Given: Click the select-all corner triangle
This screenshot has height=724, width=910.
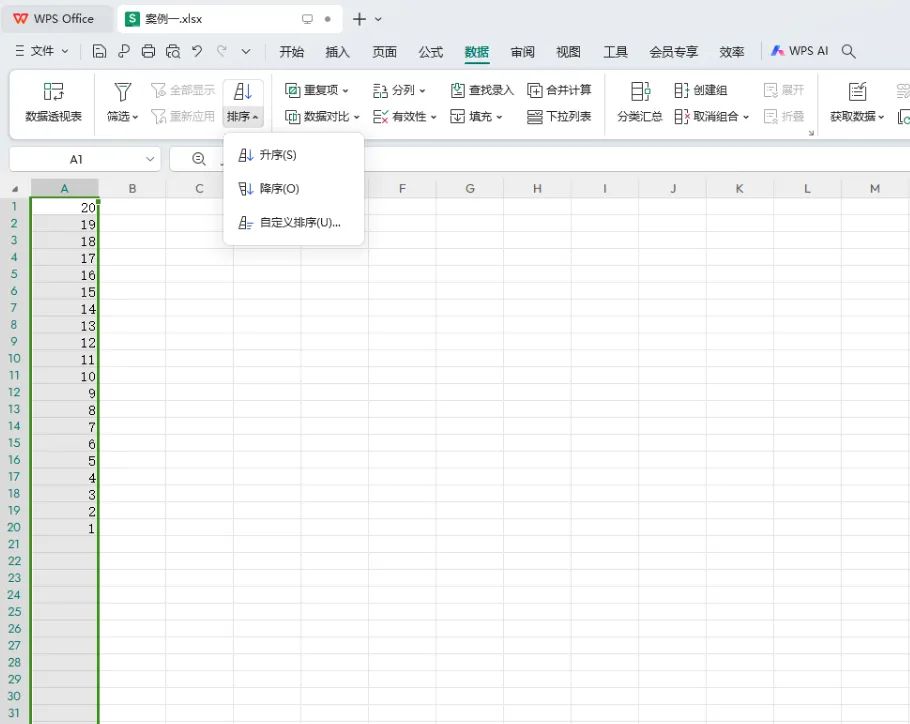Looking at the screenshot, I should [x=15, y=189].
